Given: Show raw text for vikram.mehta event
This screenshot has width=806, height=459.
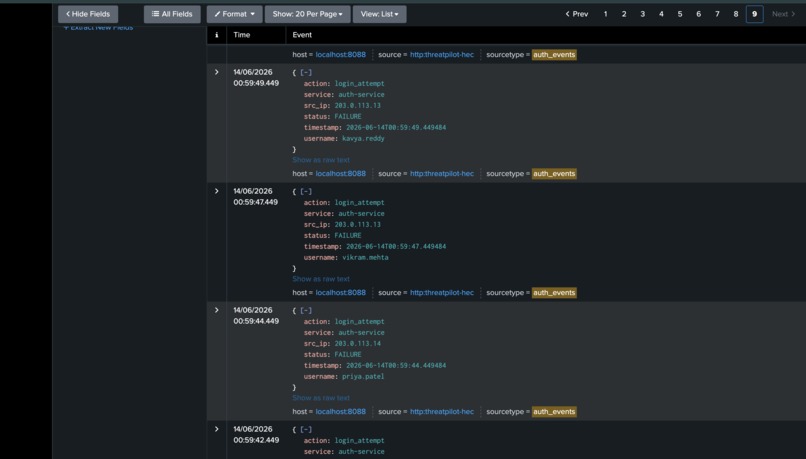Looking at the screenshot, I should coord(321,279).
